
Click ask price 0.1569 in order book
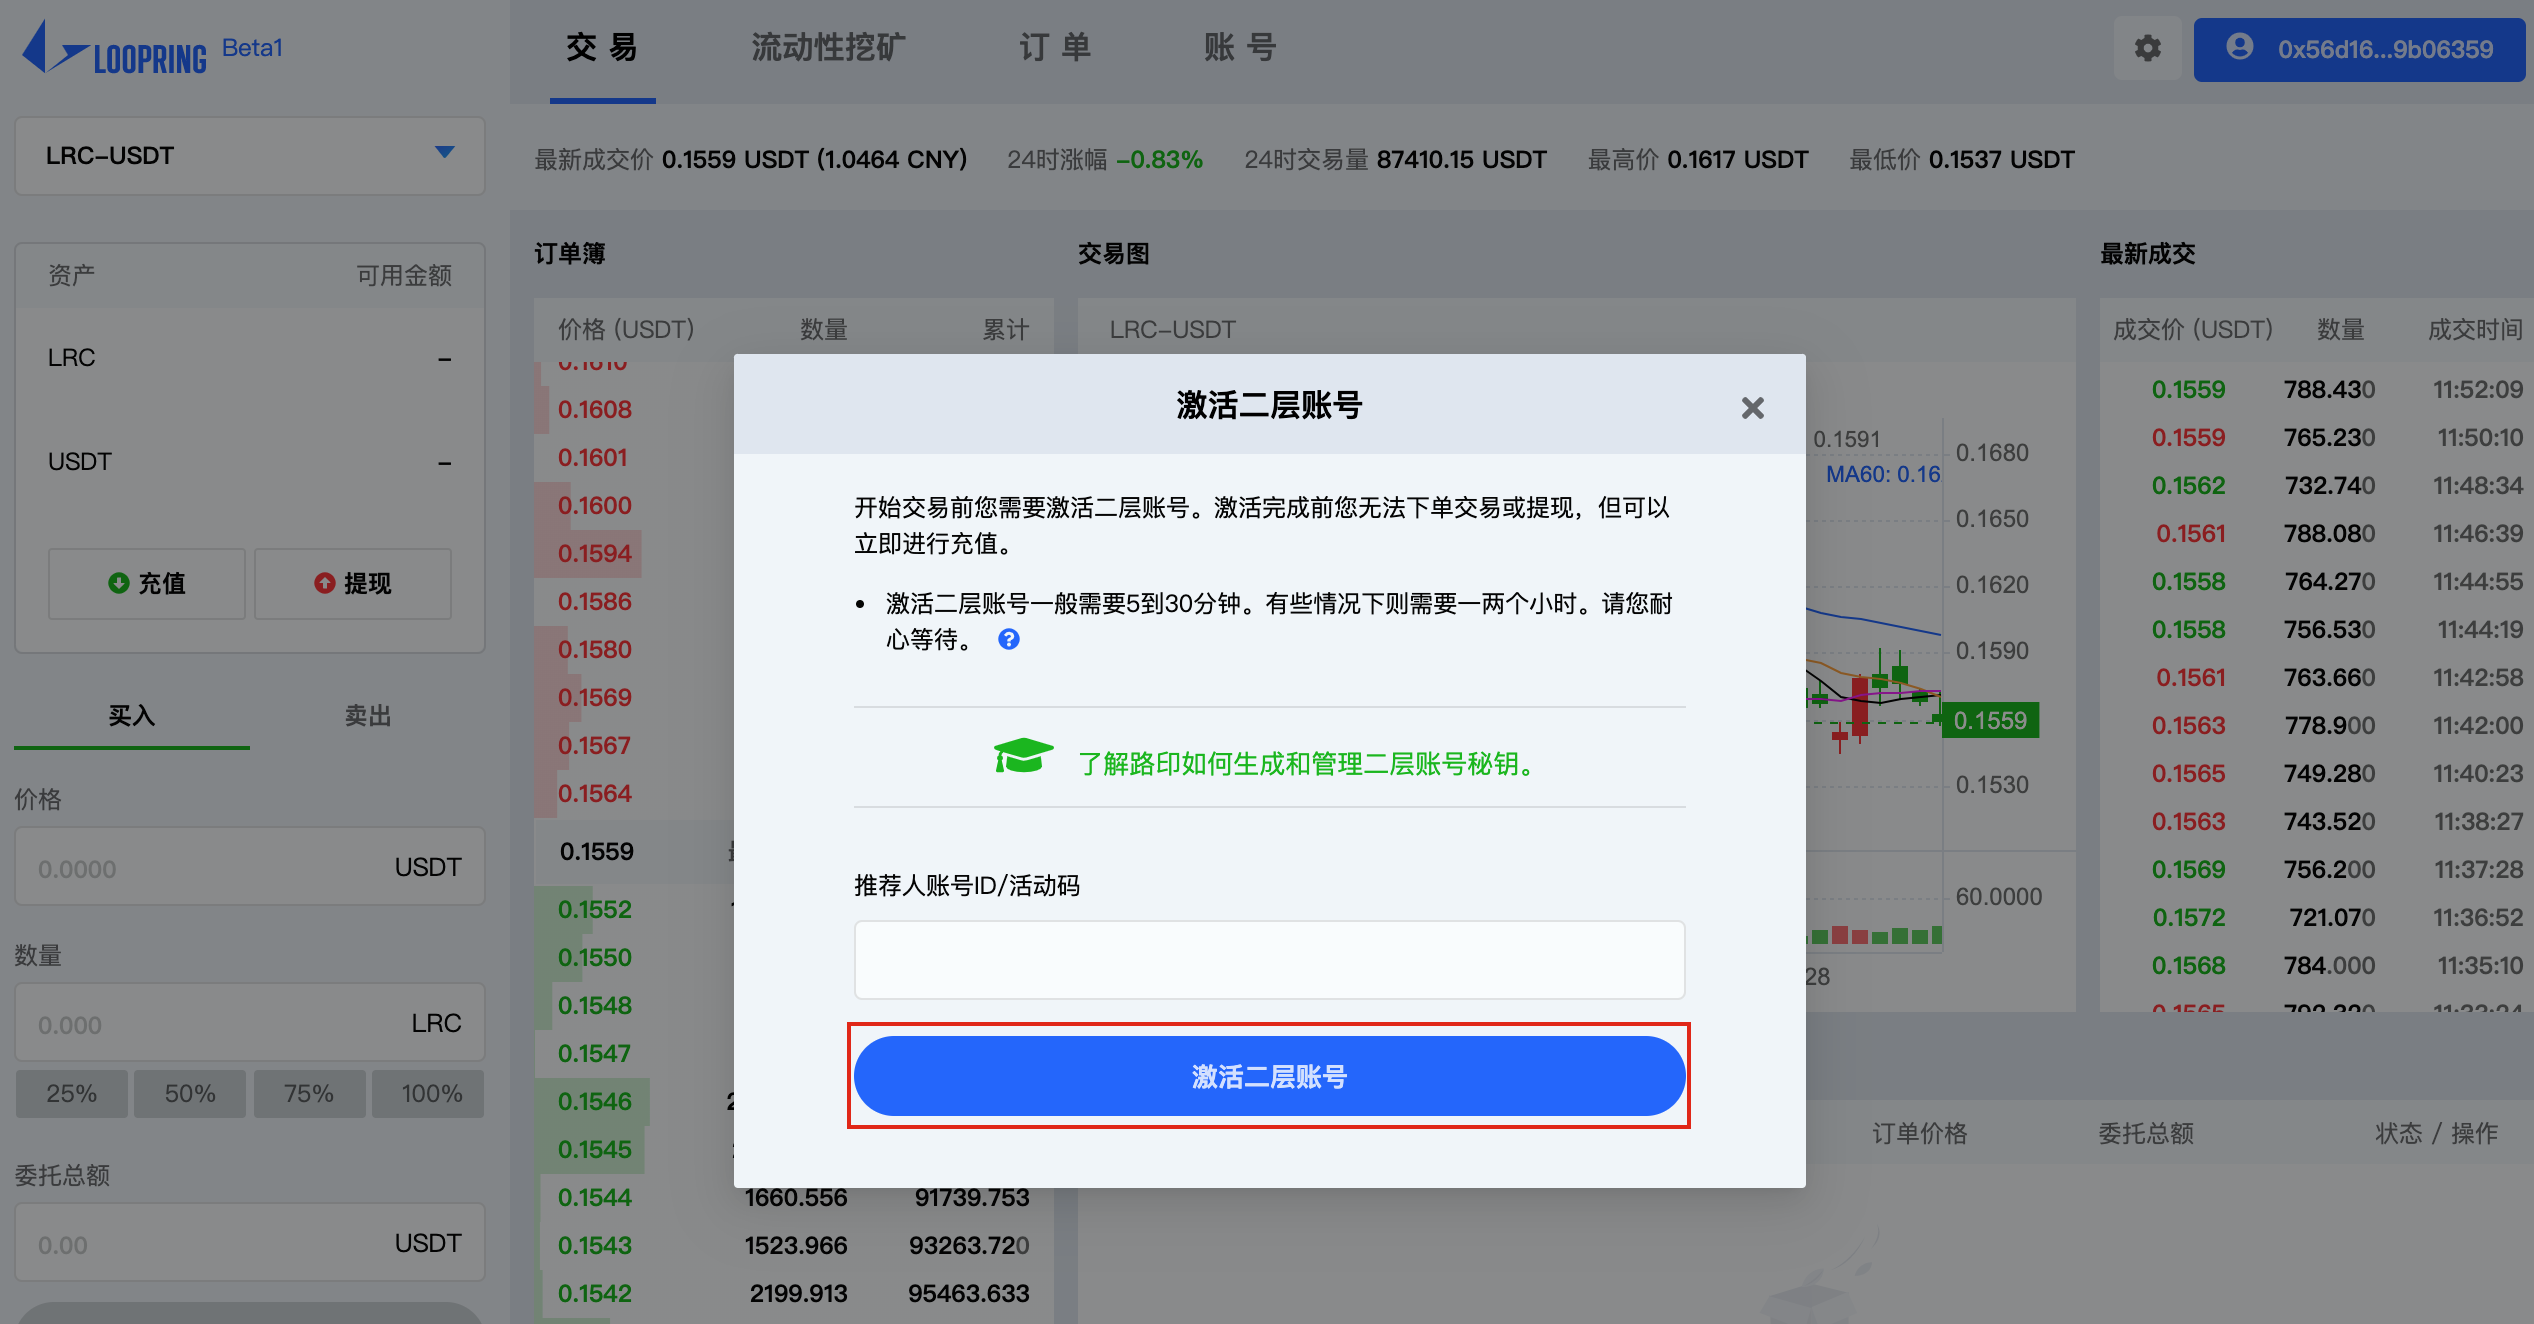point(595,697)
